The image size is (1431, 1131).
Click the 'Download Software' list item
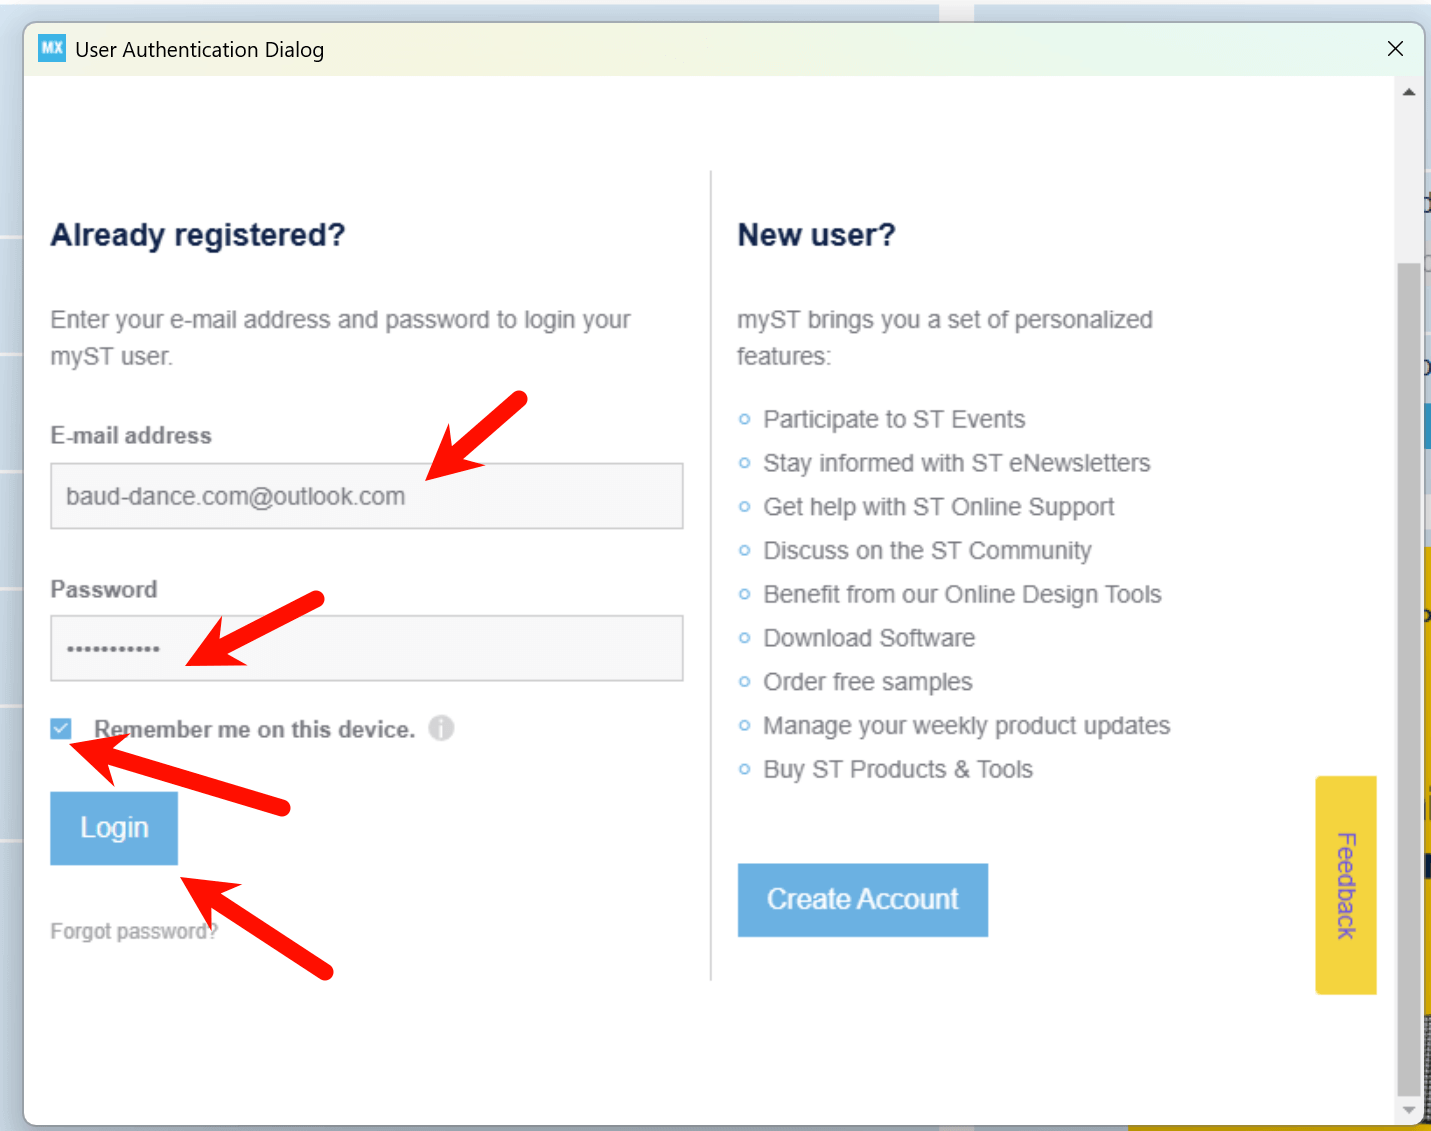pyautogui.click(x=868, y=638)
